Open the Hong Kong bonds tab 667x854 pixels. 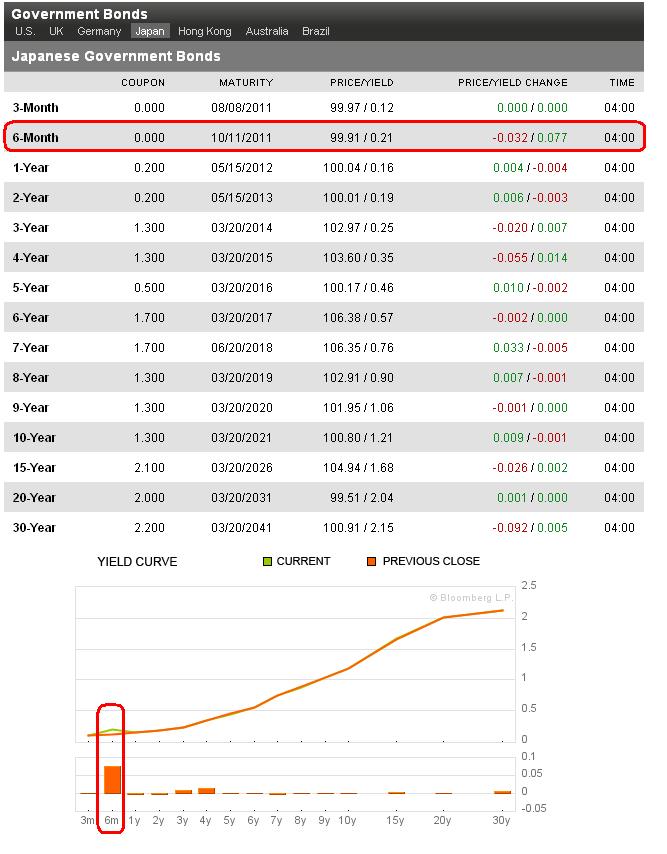pyautogui.click(x=205, y=31)
